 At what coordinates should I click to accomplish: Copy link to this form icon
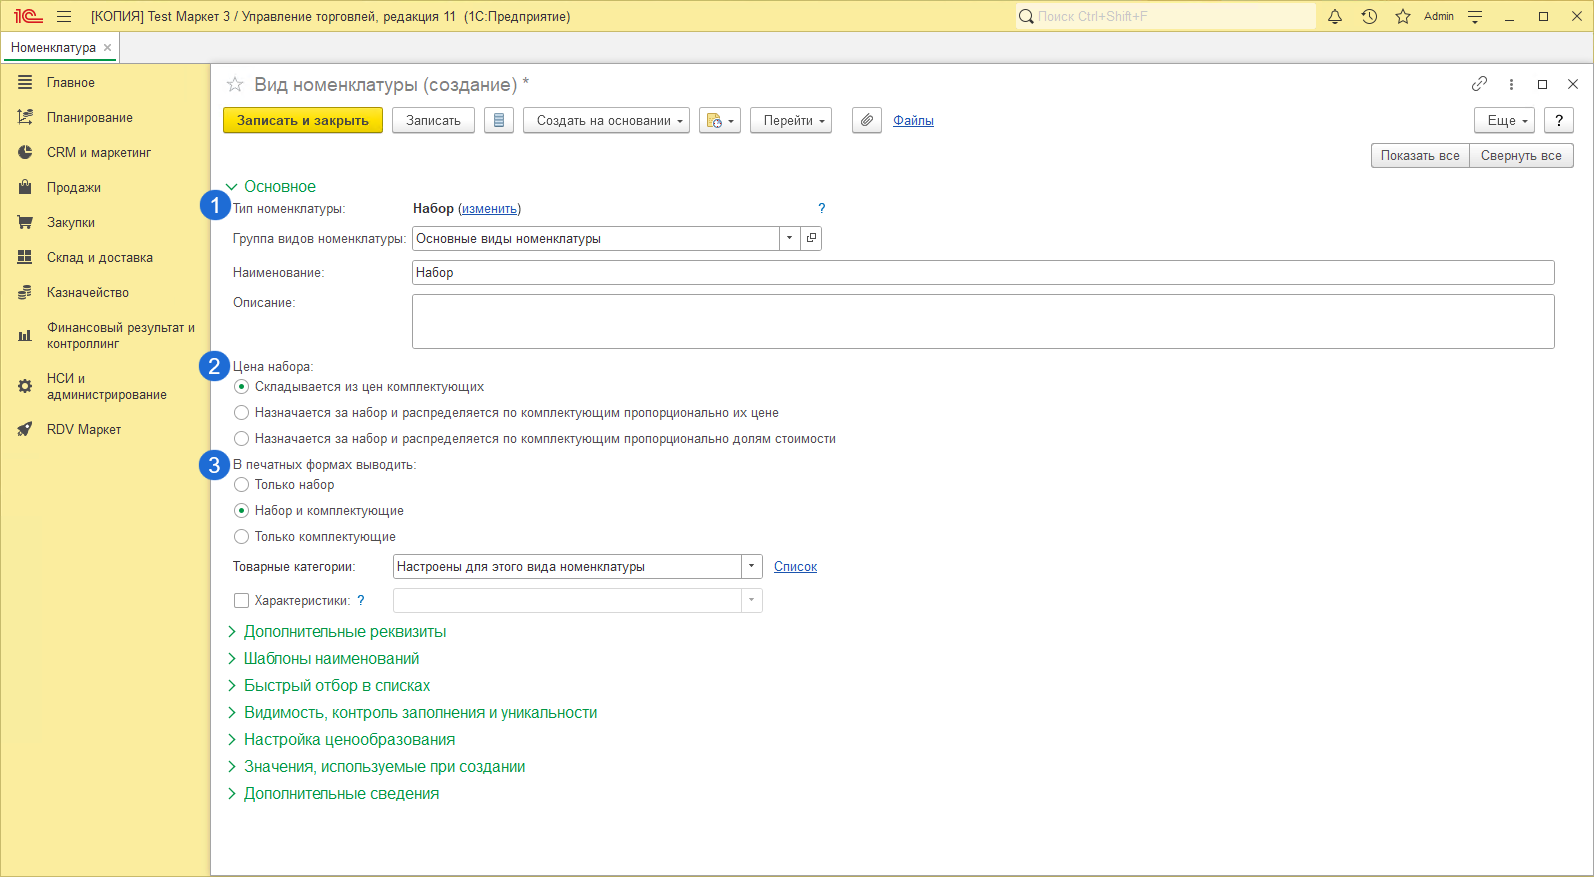[x=1479, y=84]
